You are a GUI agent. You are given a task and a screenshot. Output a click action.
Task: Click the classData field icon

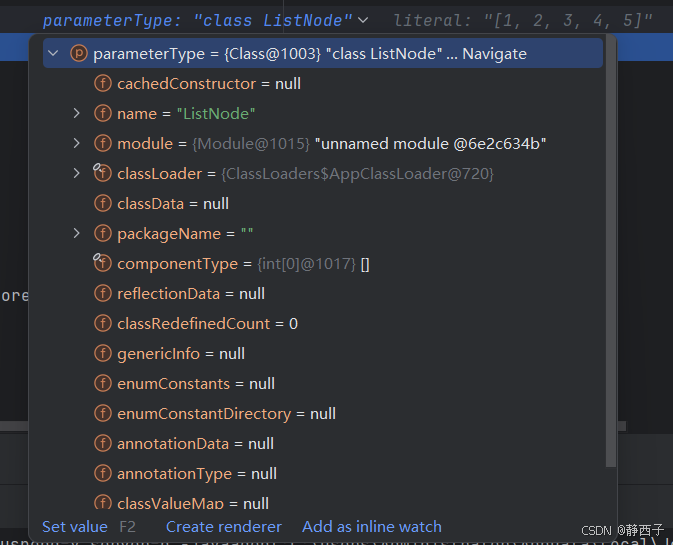[x=103, y=203]
